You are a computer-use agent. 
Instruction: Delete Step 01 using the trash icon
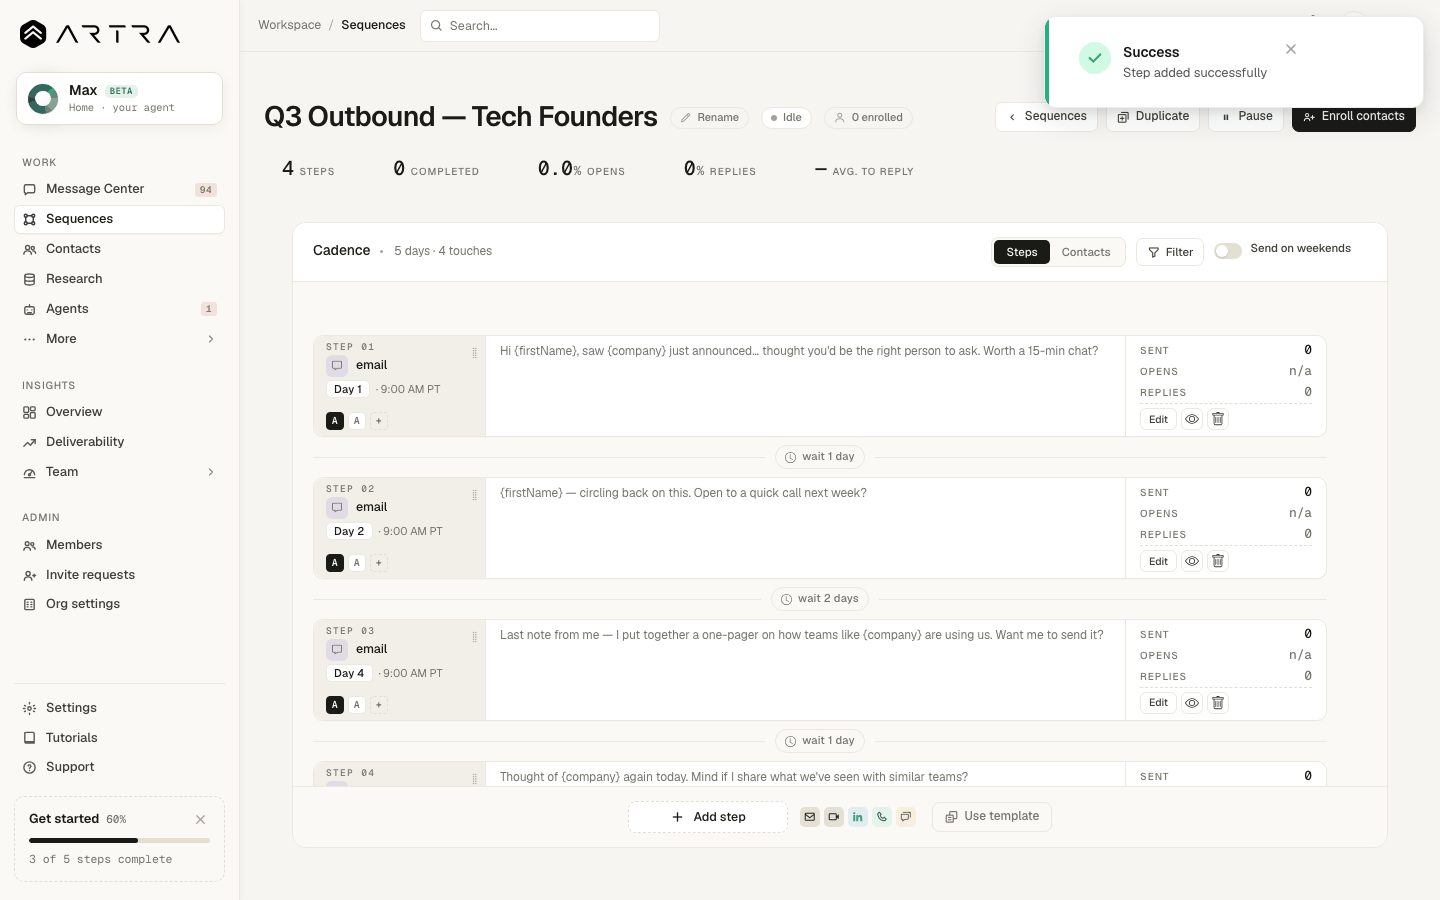1218,419
